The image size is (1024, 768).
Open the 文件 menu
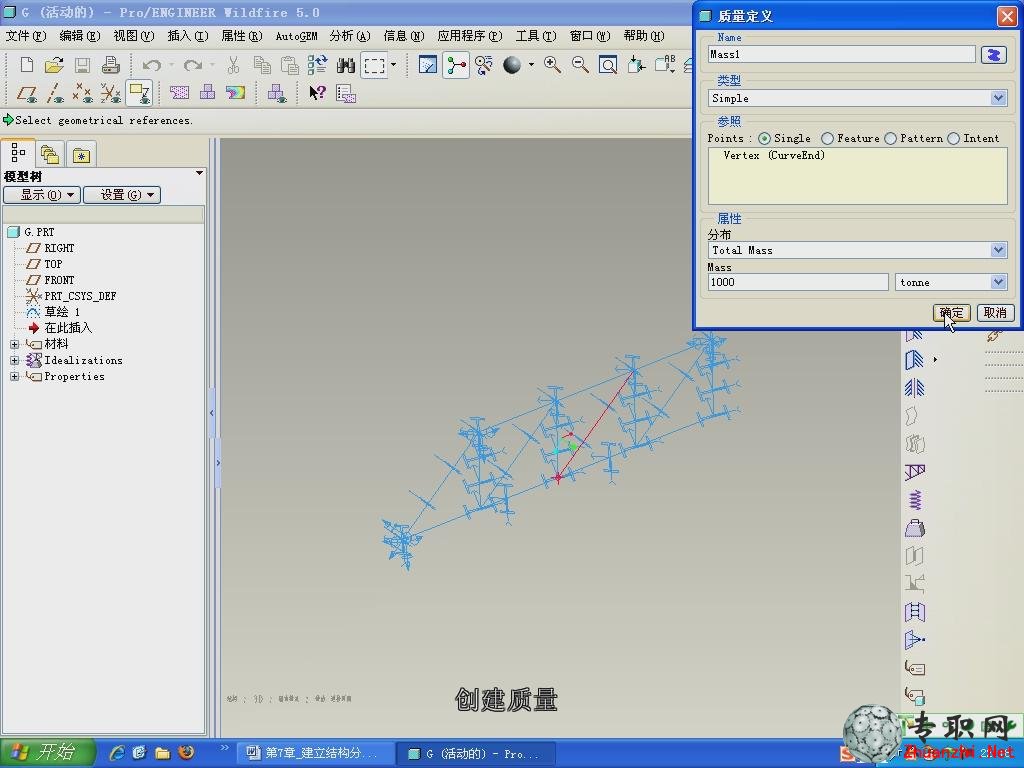click(26, 36)
